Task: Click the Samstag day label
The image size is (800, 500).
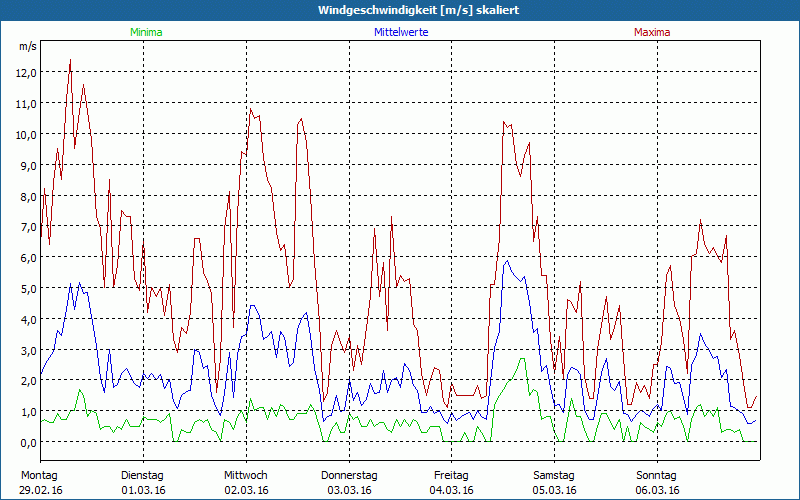Action: click(554, 476)
